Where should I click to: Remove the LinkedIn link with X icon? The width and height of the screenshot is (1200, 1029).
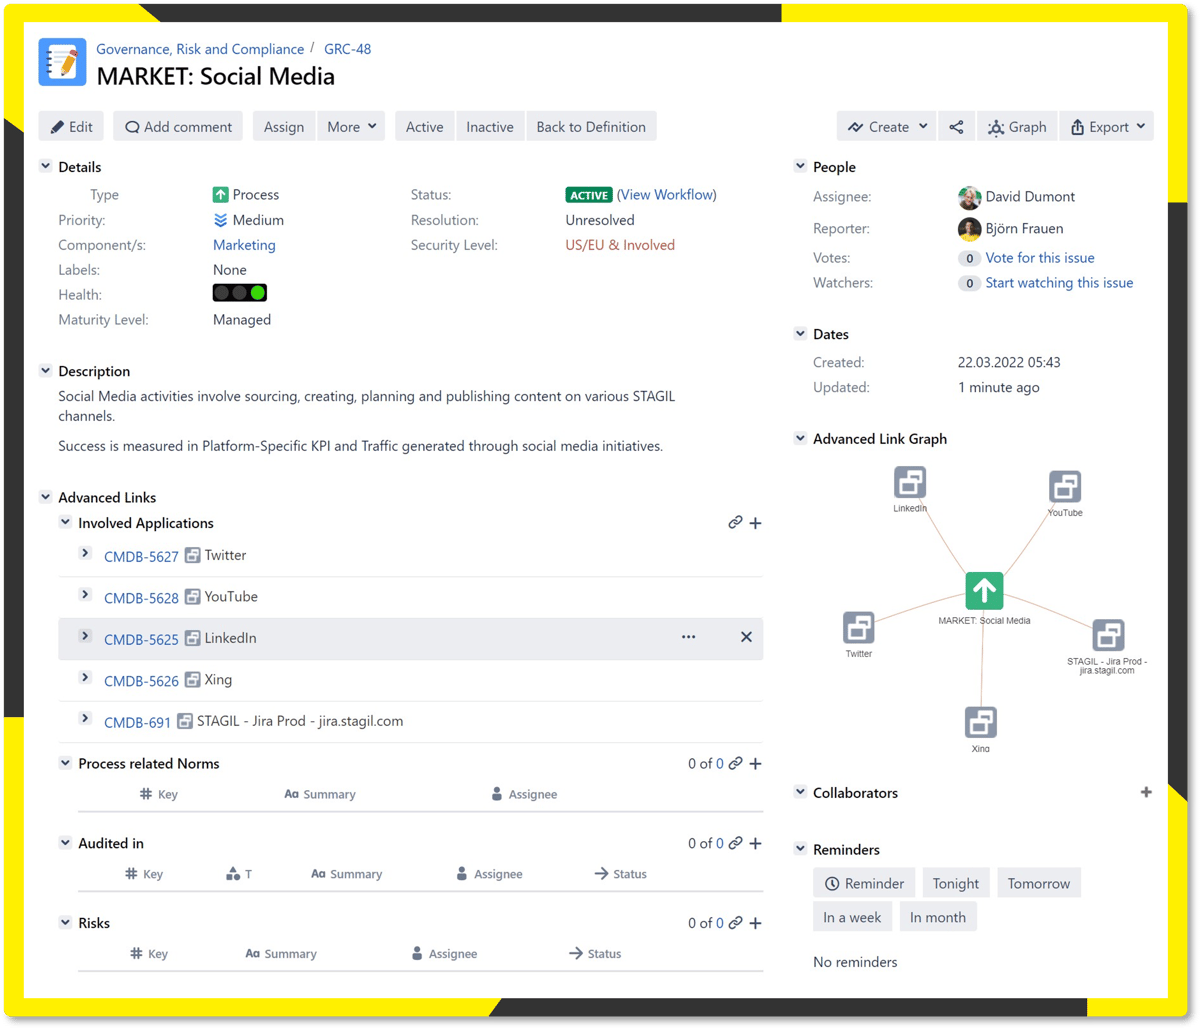coord(746,637)
